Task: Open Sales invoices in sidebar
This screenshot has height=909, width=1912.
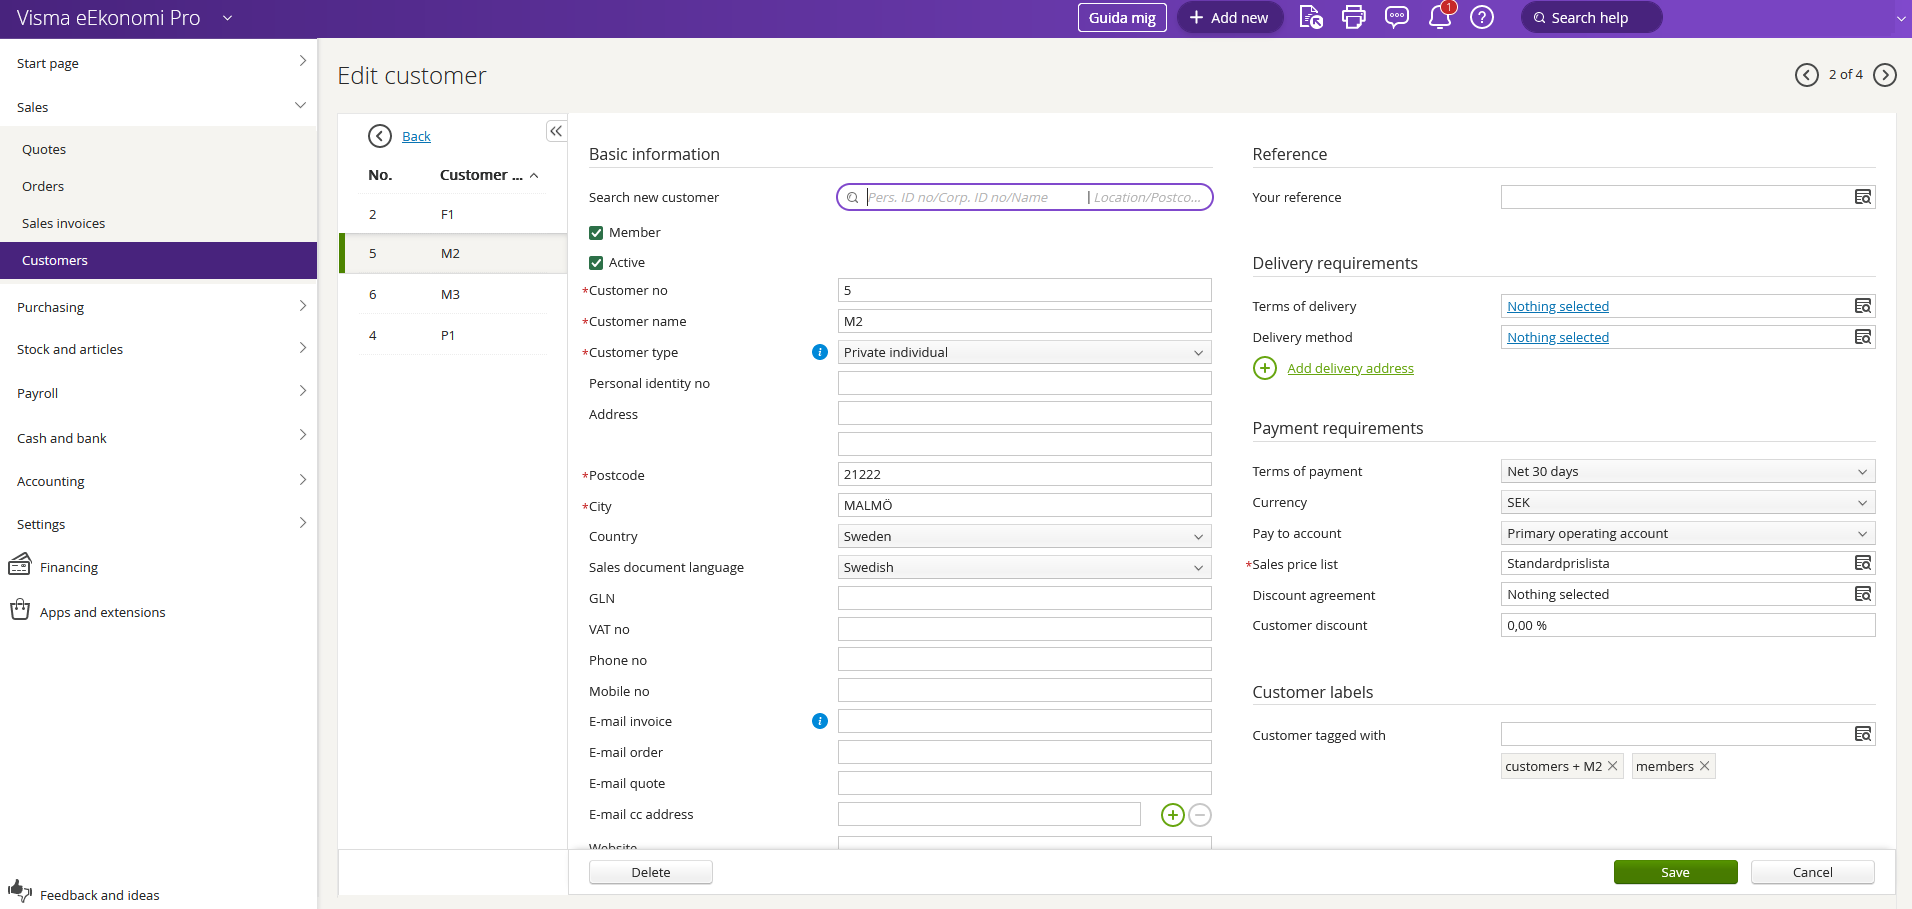Action: pos(64,223)
